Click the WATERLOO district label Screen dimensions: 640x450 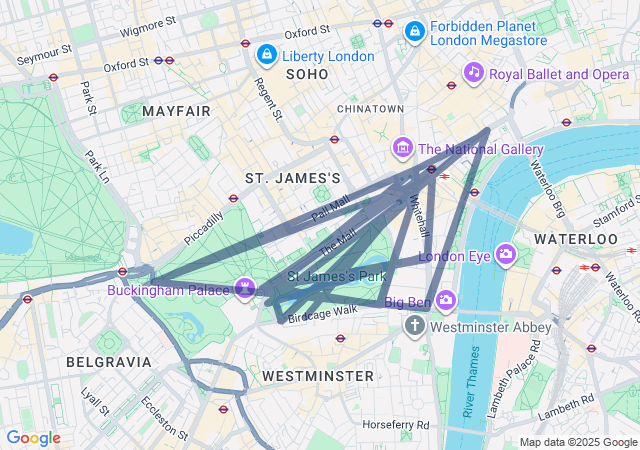tap(576, 239)
